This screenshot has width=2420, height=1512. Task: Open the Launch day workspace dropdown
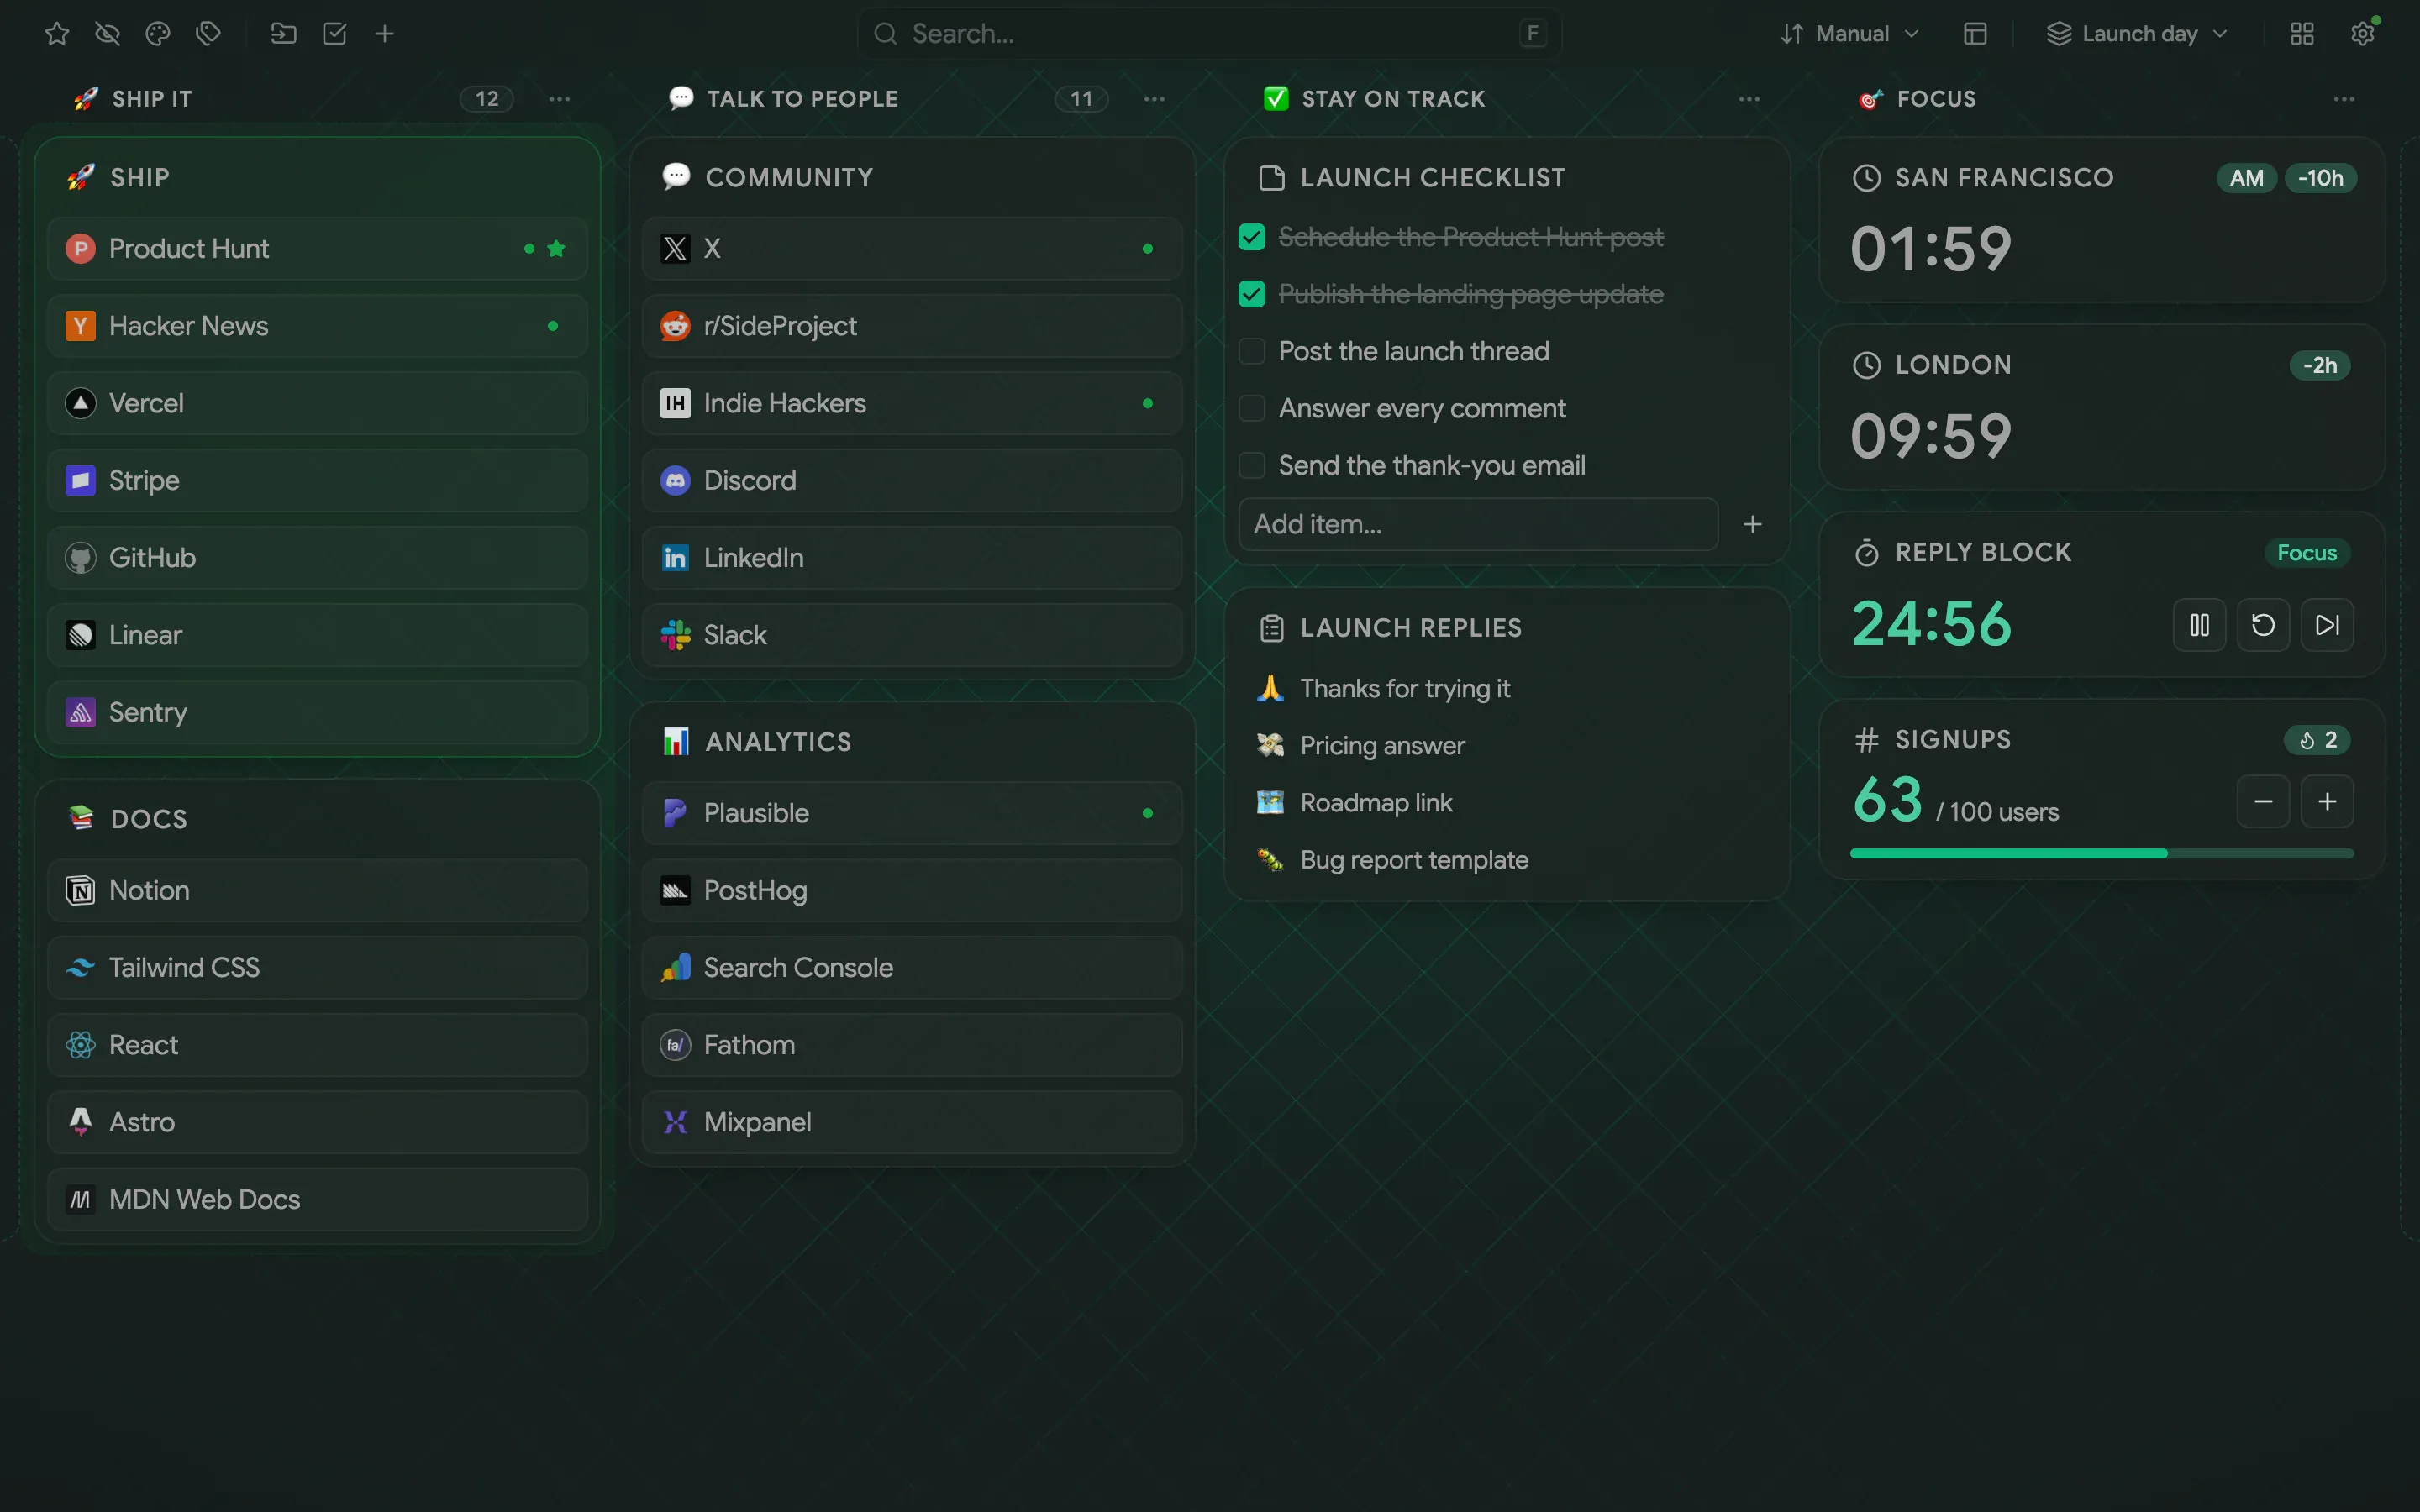2138,34
